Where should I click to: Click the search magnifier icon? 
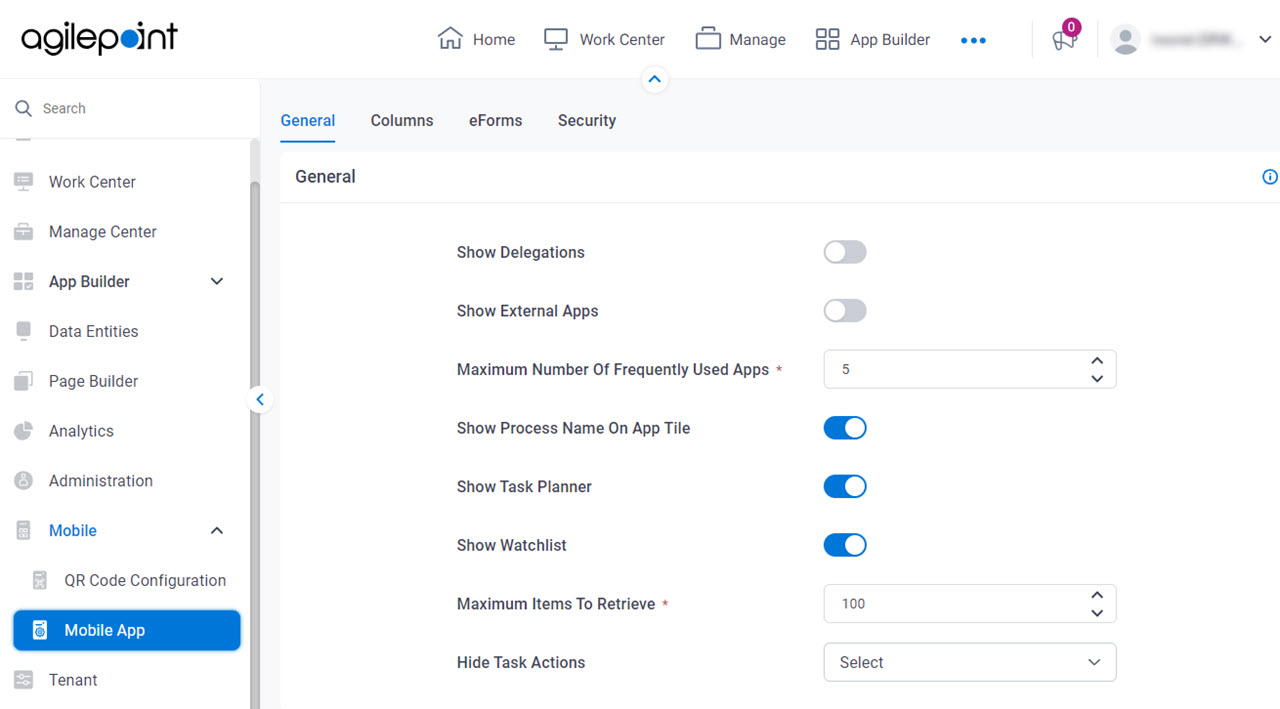[x=23, y=108]
